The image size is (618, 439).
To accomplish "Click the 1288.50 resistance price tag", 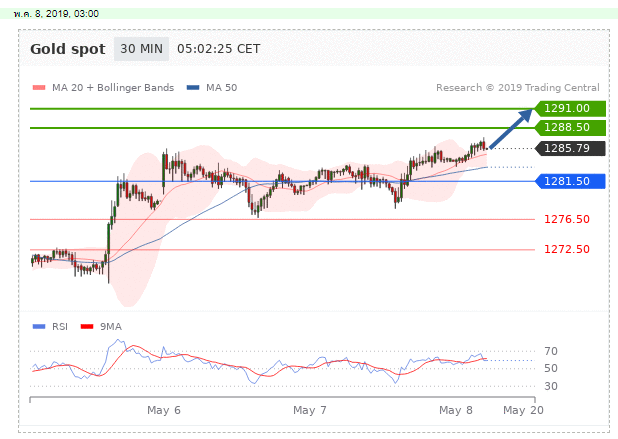I will (x=570, y=128).
